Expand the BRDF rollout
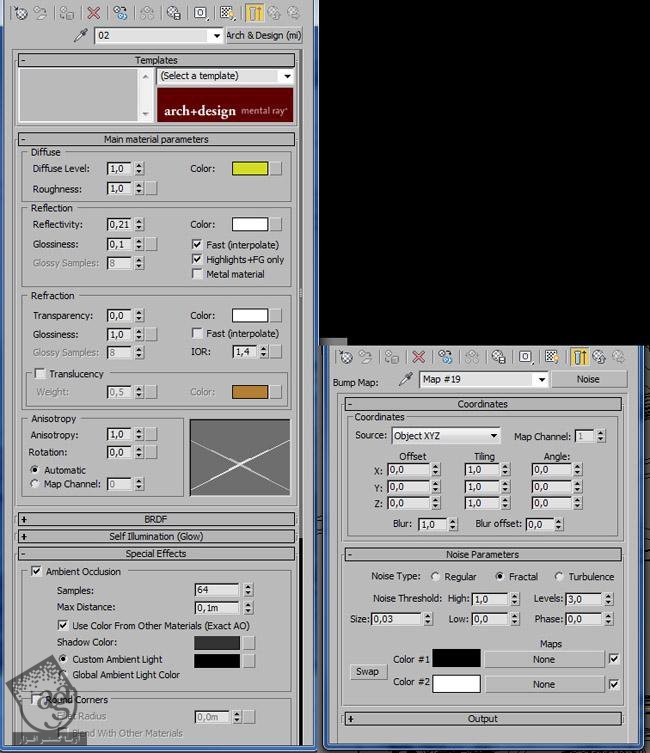This screenshot has height=753, width=650. point(156,519)
